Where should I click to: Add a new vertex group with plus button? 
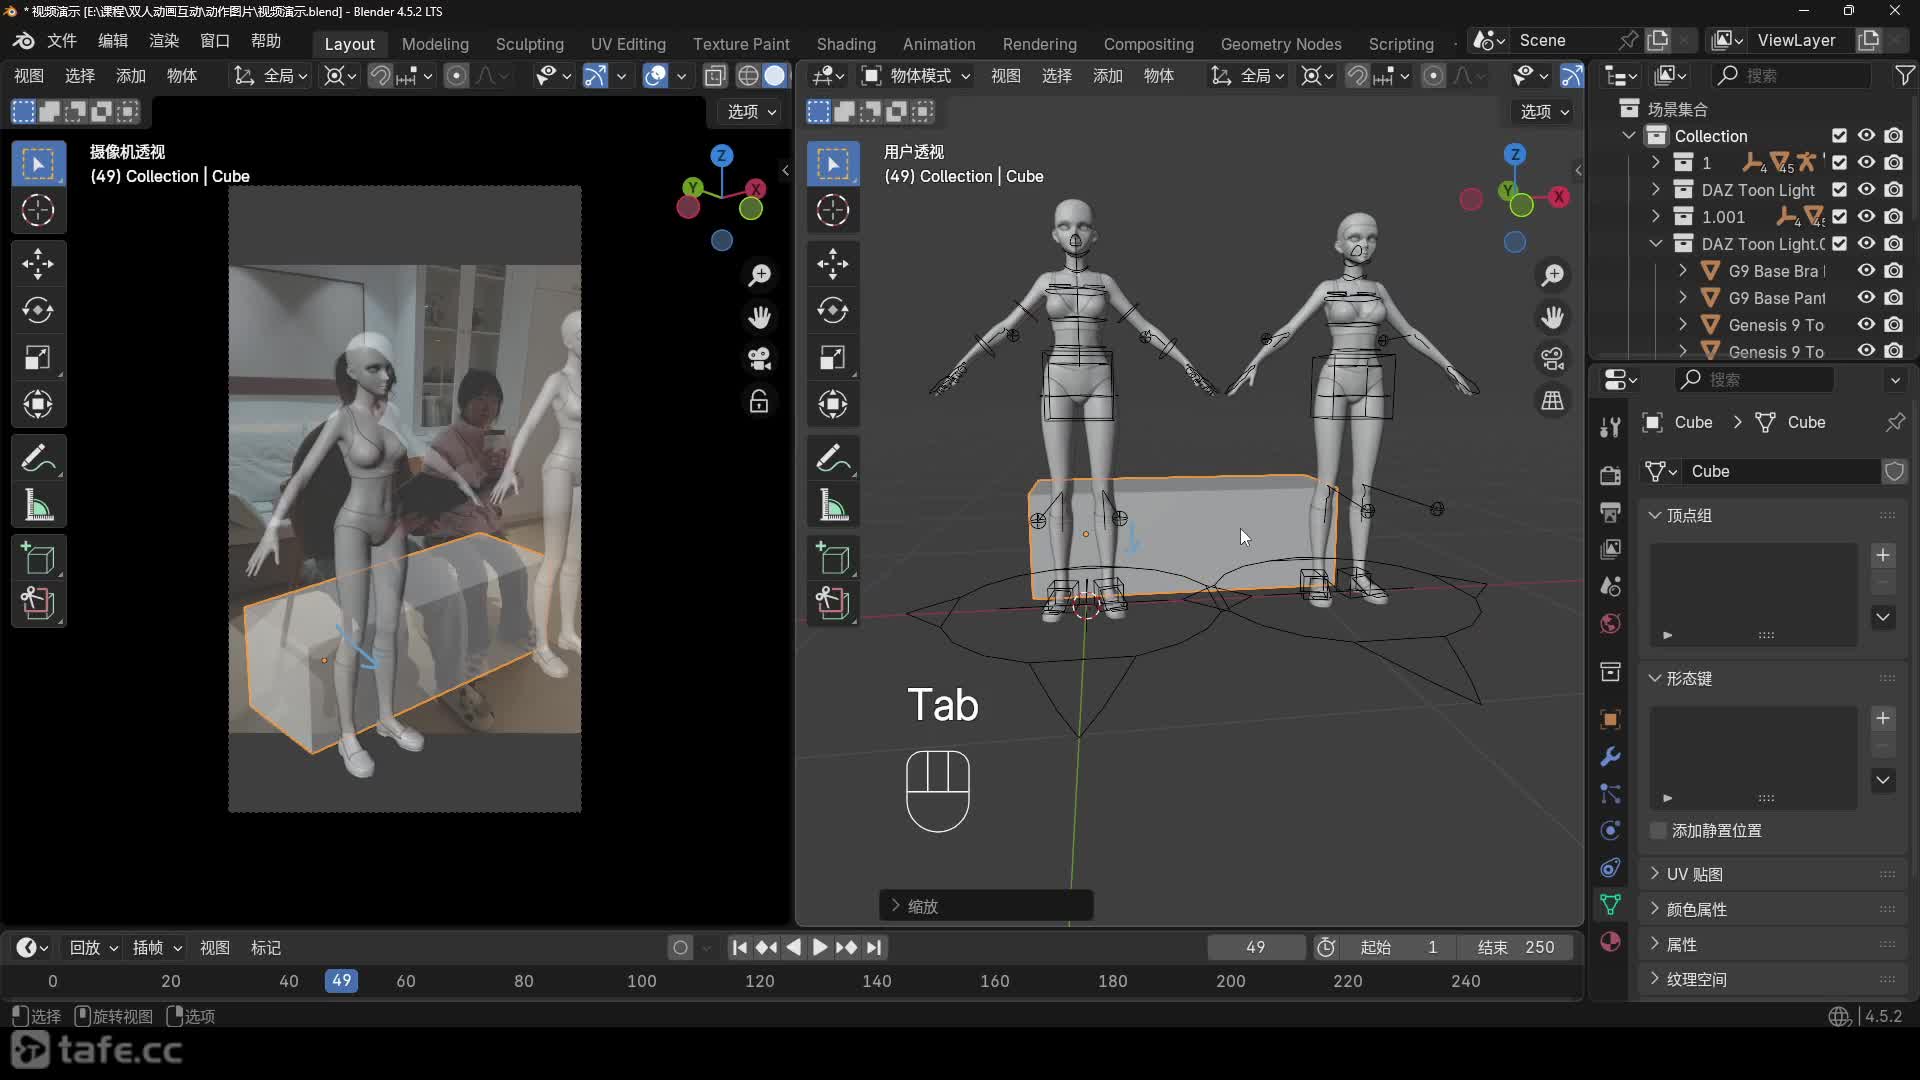coord(1883,555)
